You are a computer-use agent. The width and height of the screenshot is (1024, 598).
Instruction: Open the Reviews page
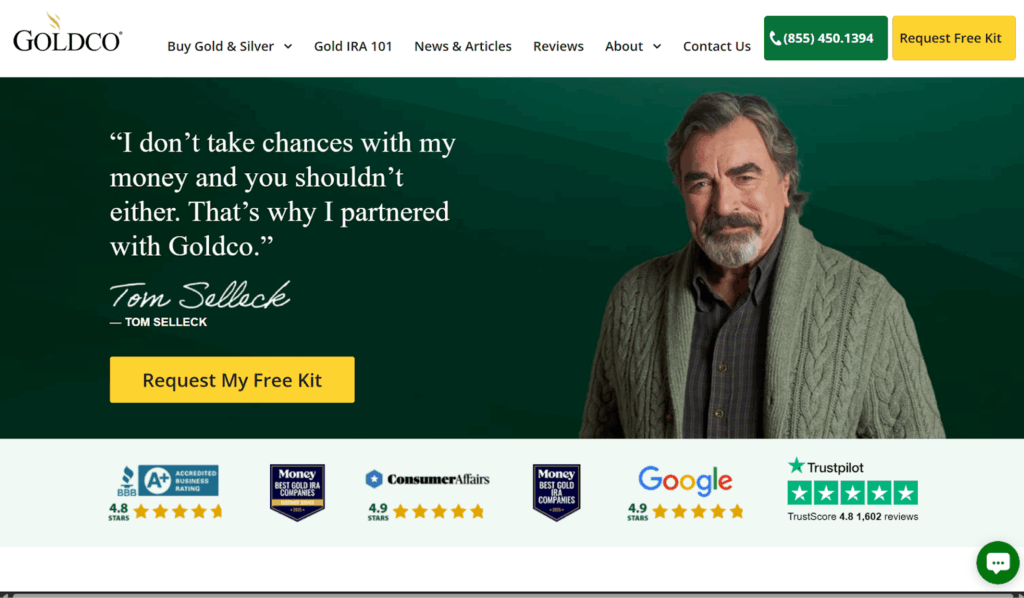558,46
